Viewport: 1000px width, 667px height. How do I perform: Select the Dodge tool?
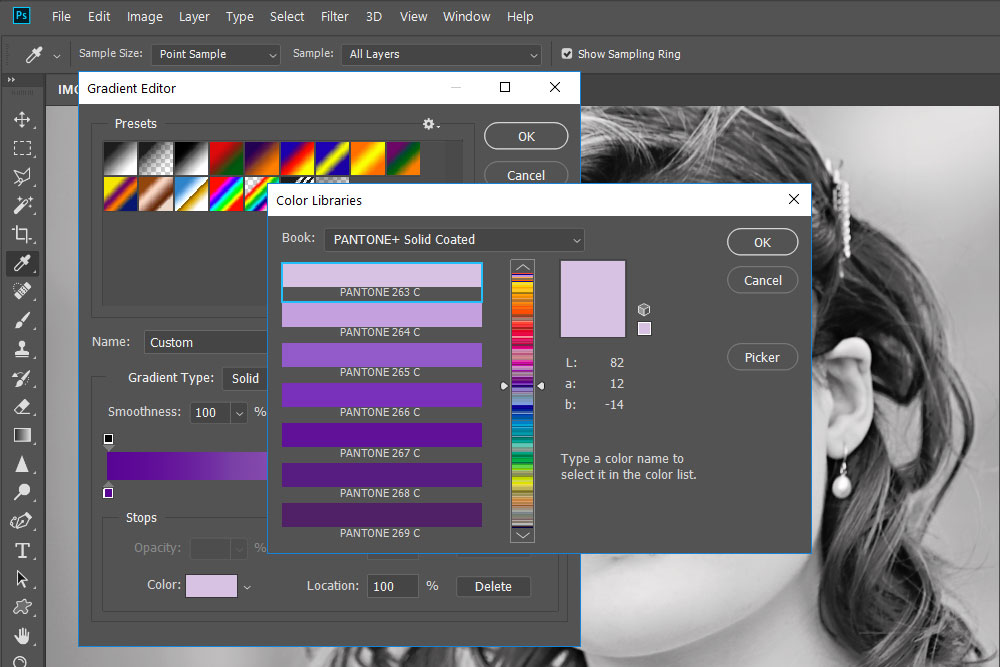point(22,492)
